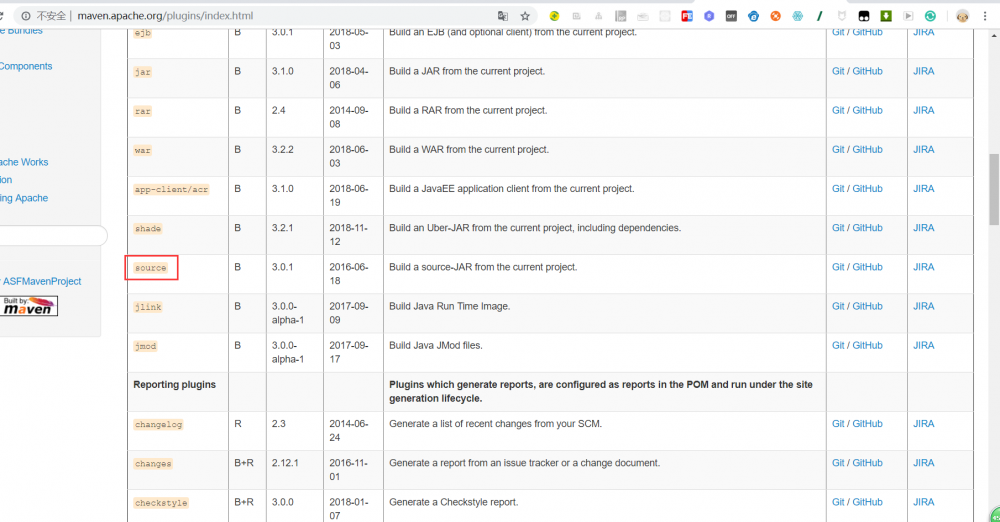
Task: Open the ASFMavenProject sidebar link
Action: [41, 281]
